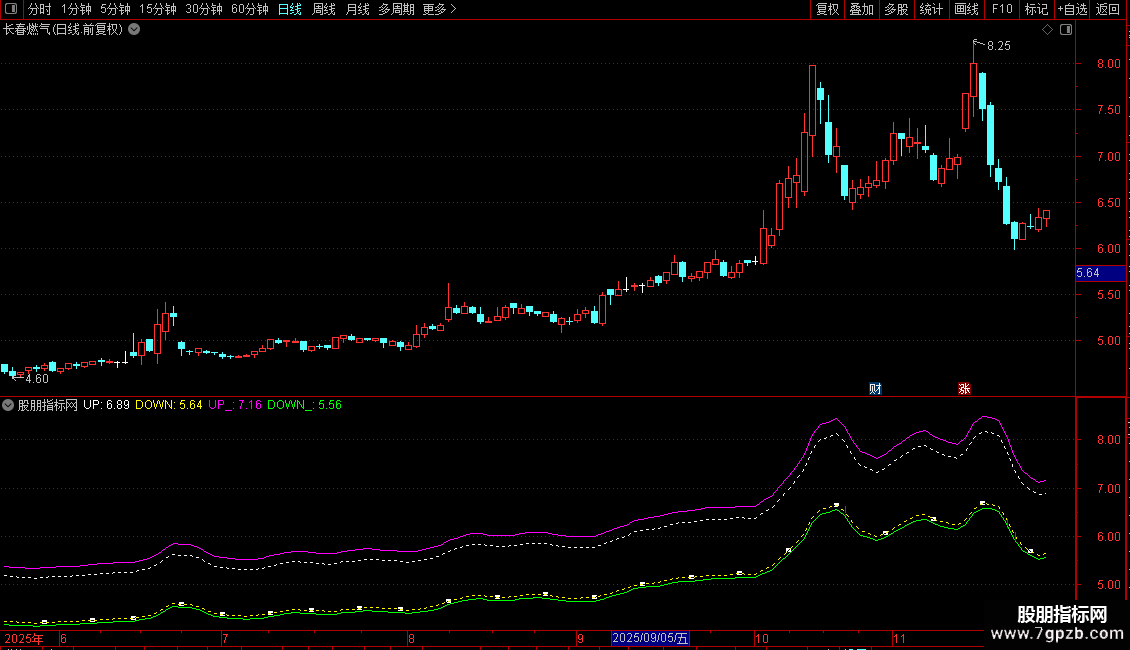Toggle the side panel icon near the price axis
Screen dimensions: 1130x650
point(1066,30)
